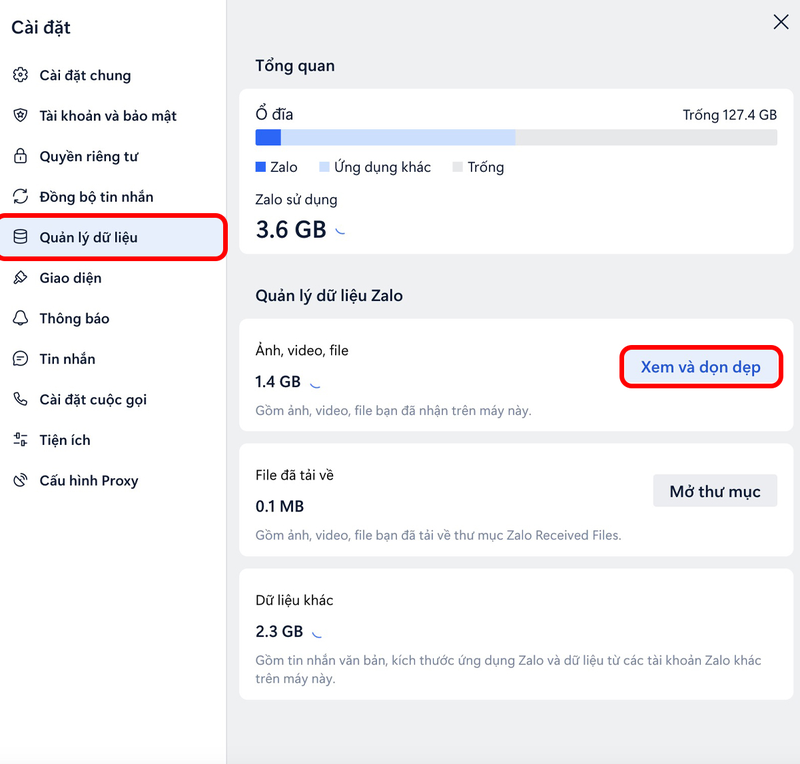Go to Quyền riêng tư settings
Image resolution: width=800 pixels, height=764 pixels.
[112, 156]
